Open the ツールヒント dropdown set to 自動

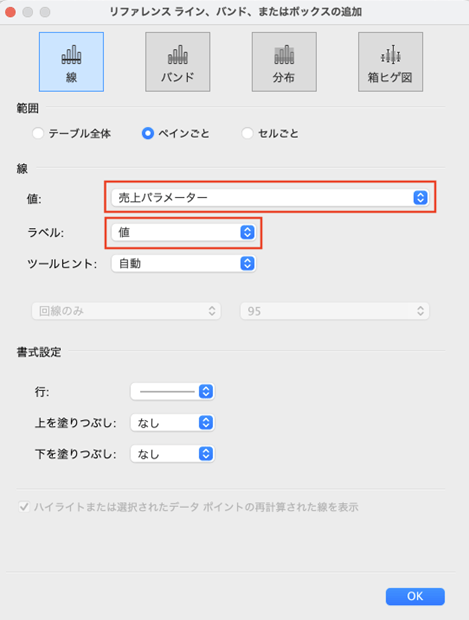183,263
